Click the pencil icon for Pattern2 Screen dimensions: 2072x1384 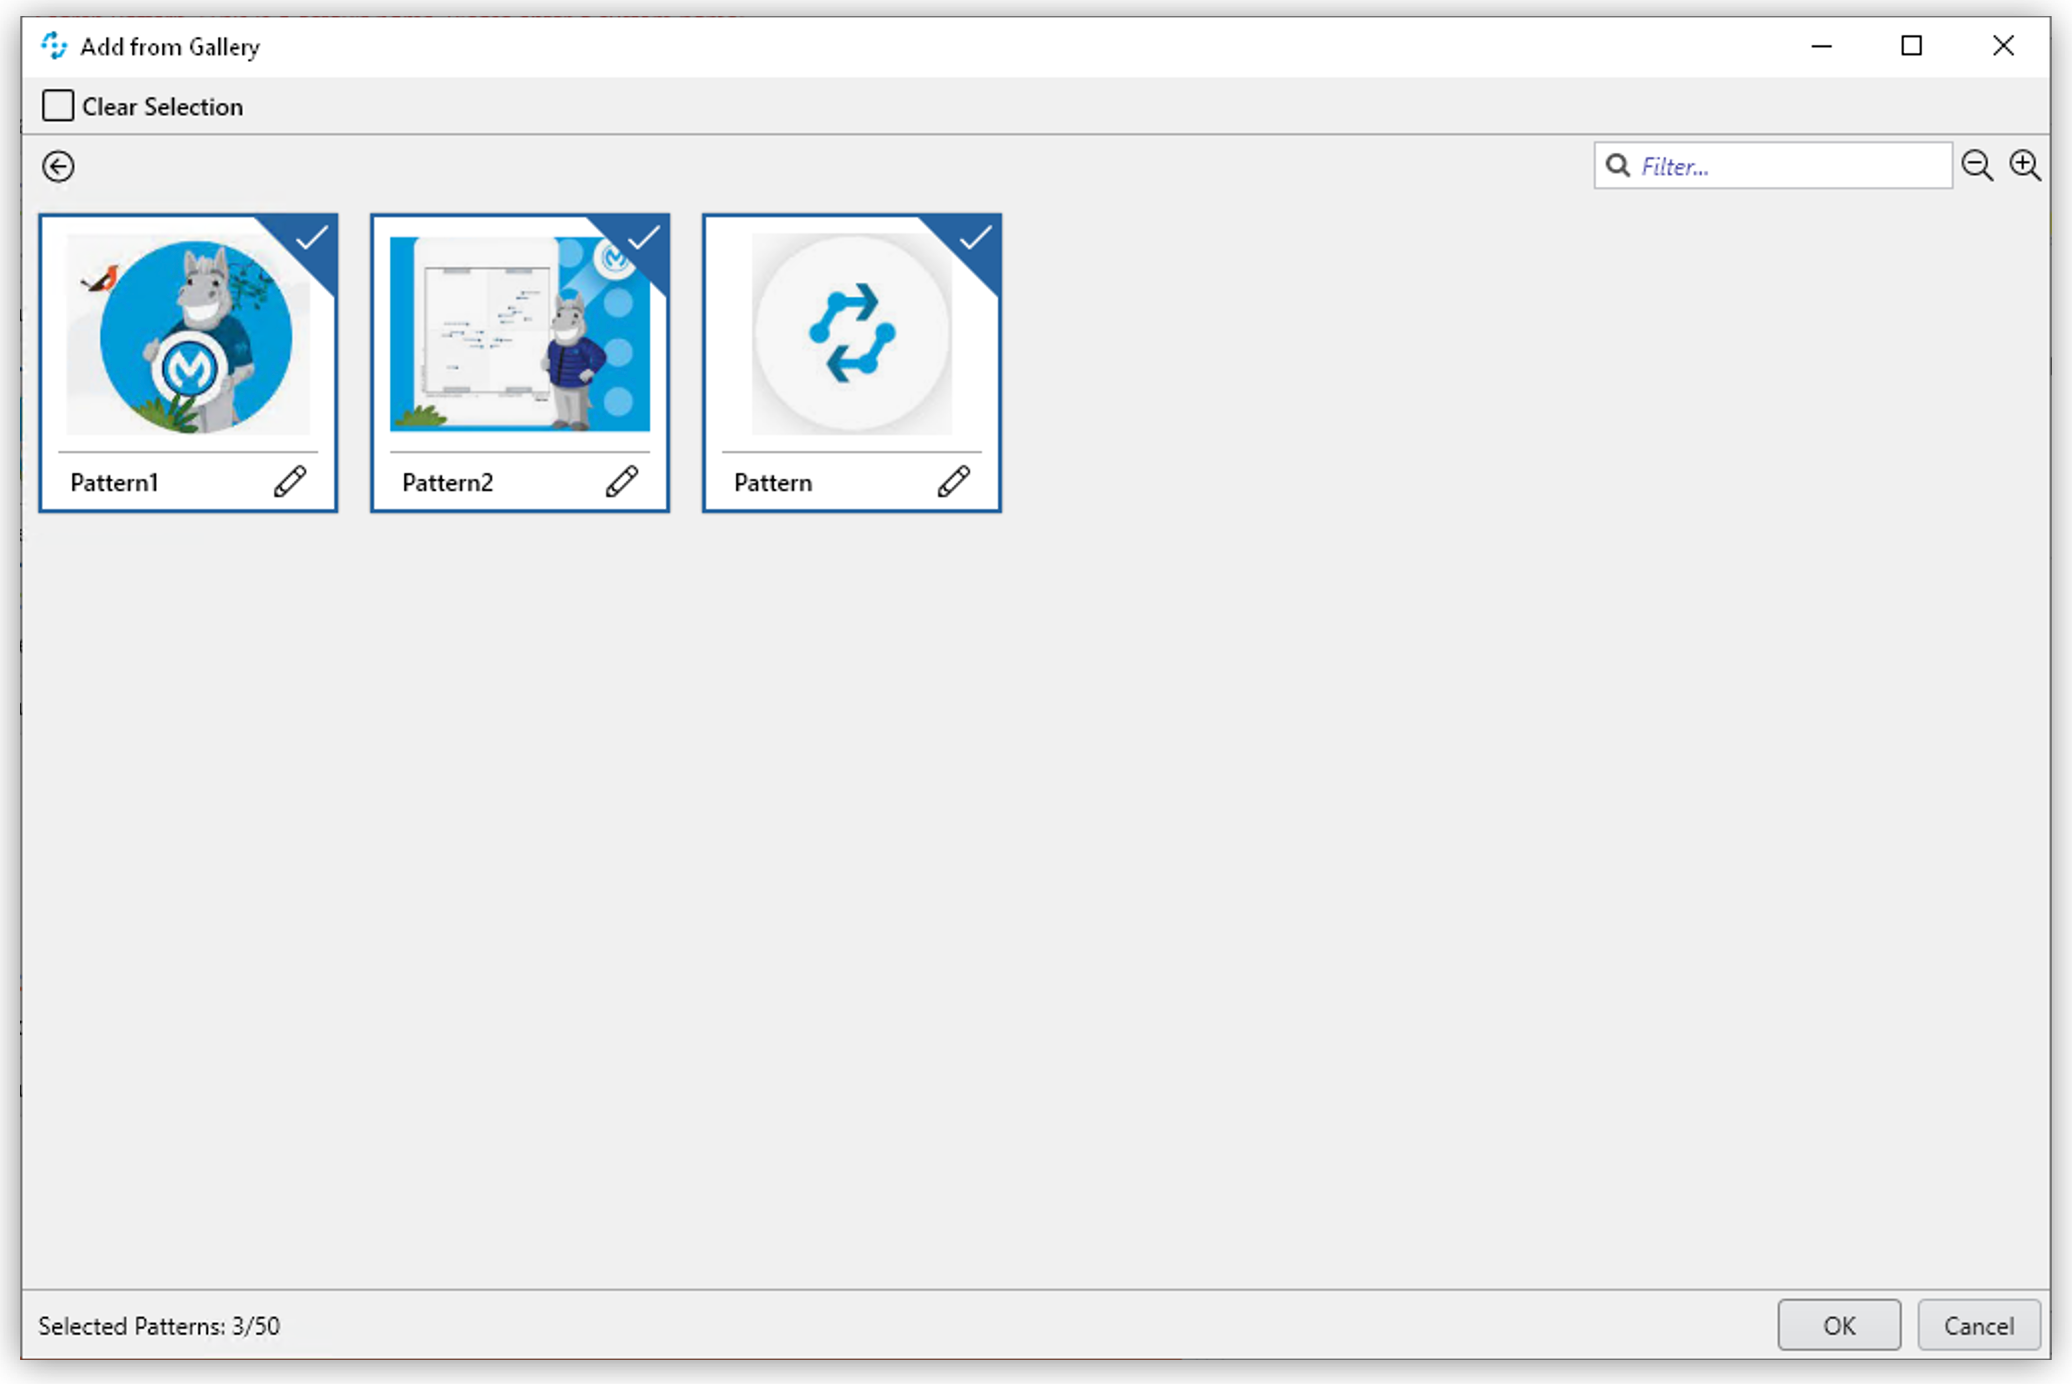(621, 482)
